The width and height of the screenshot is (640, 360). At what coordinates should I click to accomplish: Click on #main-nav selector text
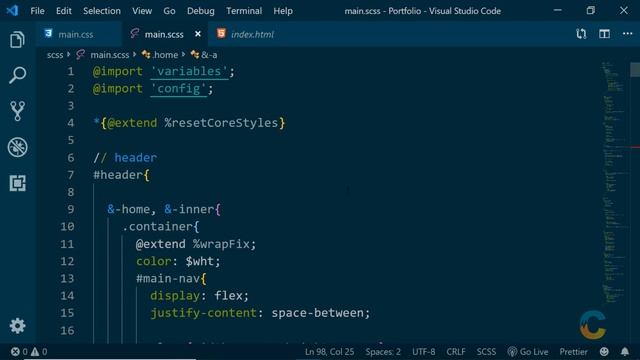168,278
